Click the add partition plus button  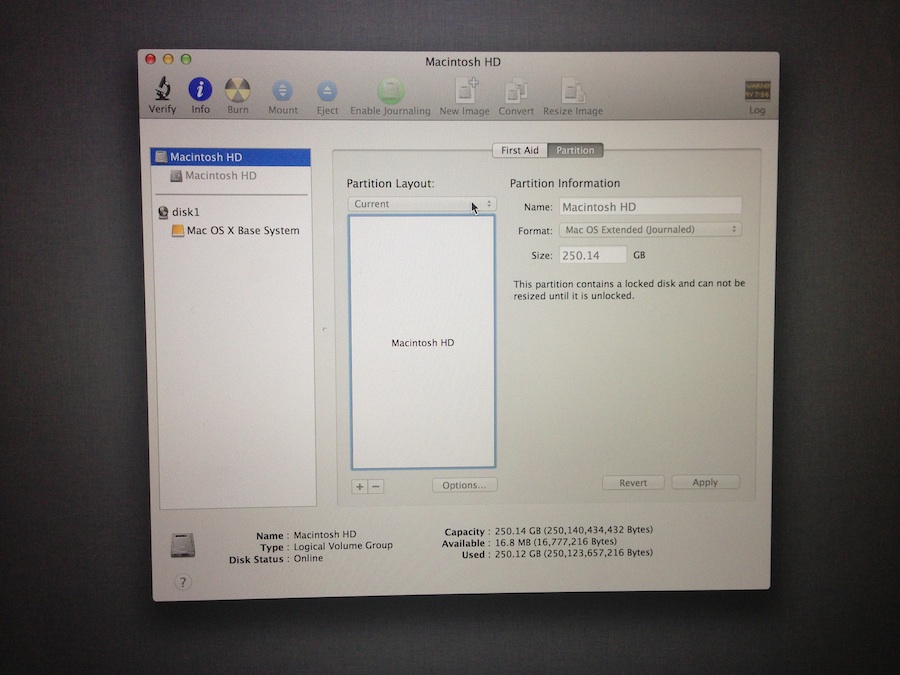359,487
